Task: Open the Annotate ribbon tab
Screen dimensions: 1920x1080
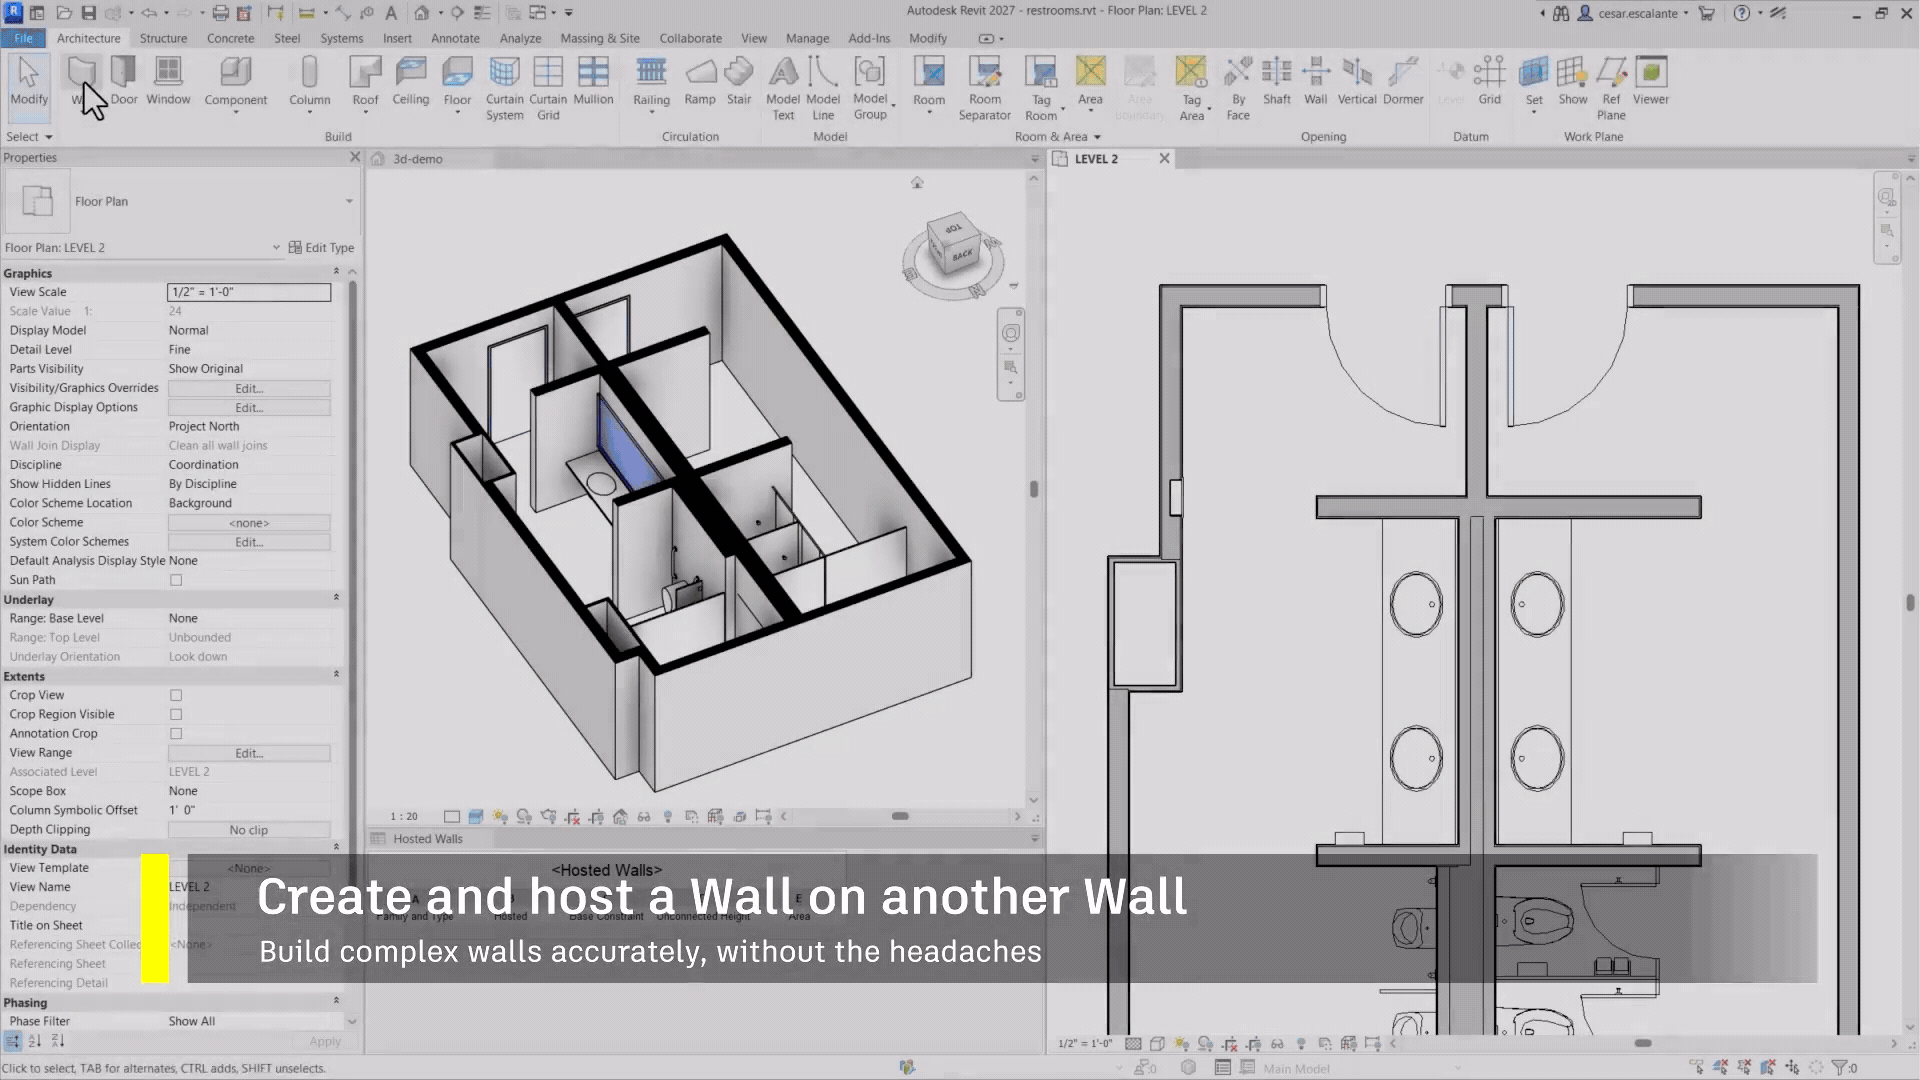Action: [x=455, y=38]
